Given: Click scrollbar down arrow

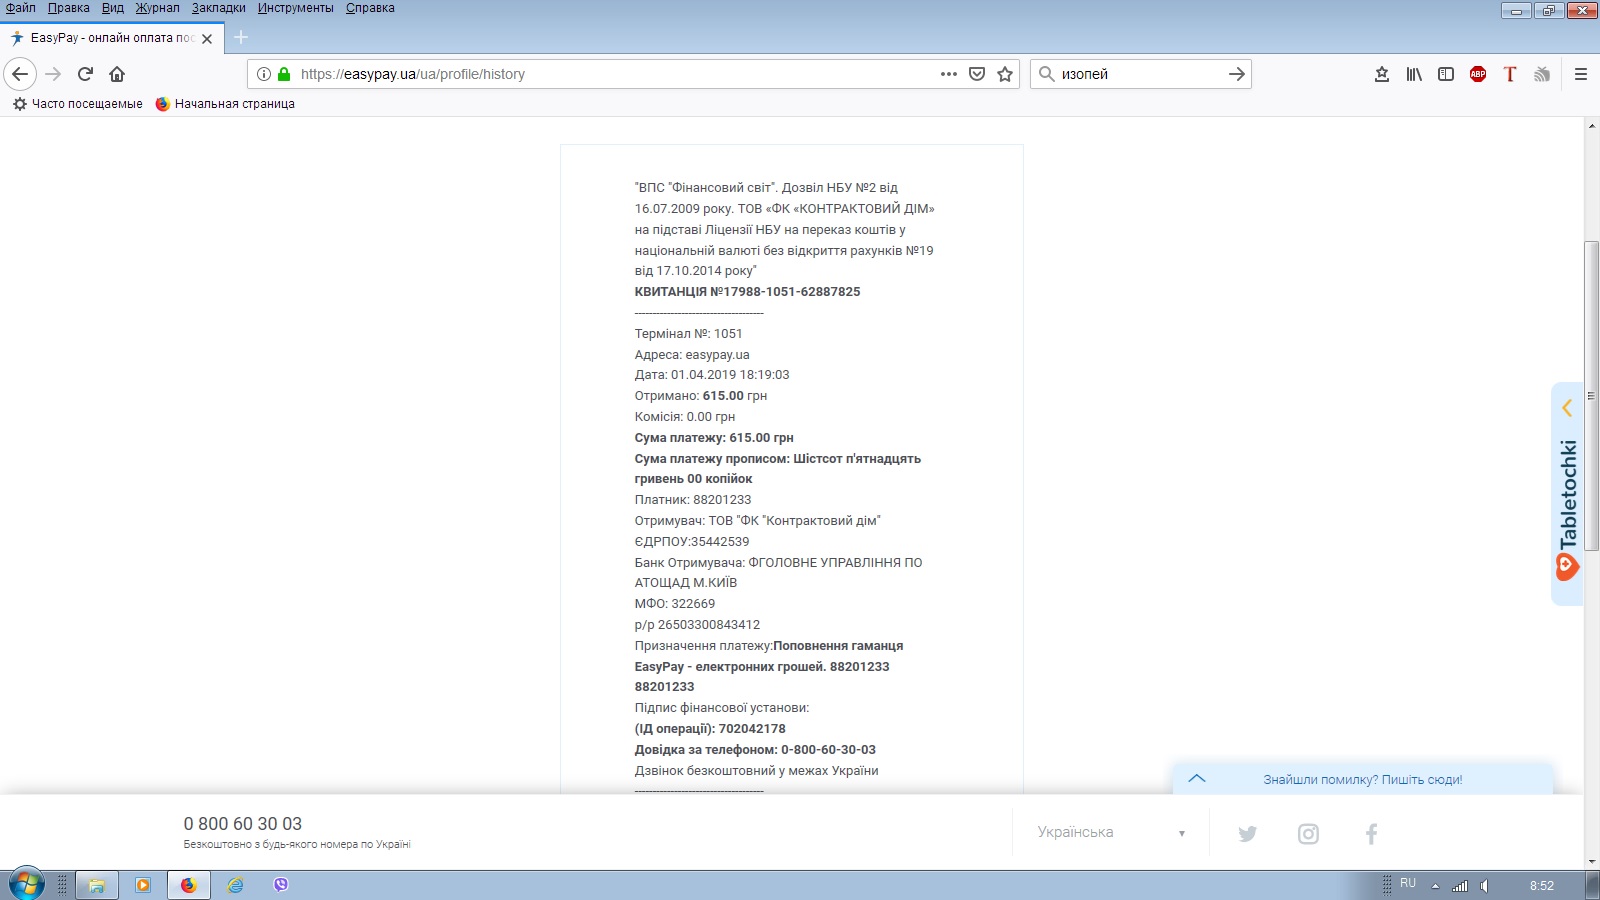Looking at the screenshot, I should 1592,861.
